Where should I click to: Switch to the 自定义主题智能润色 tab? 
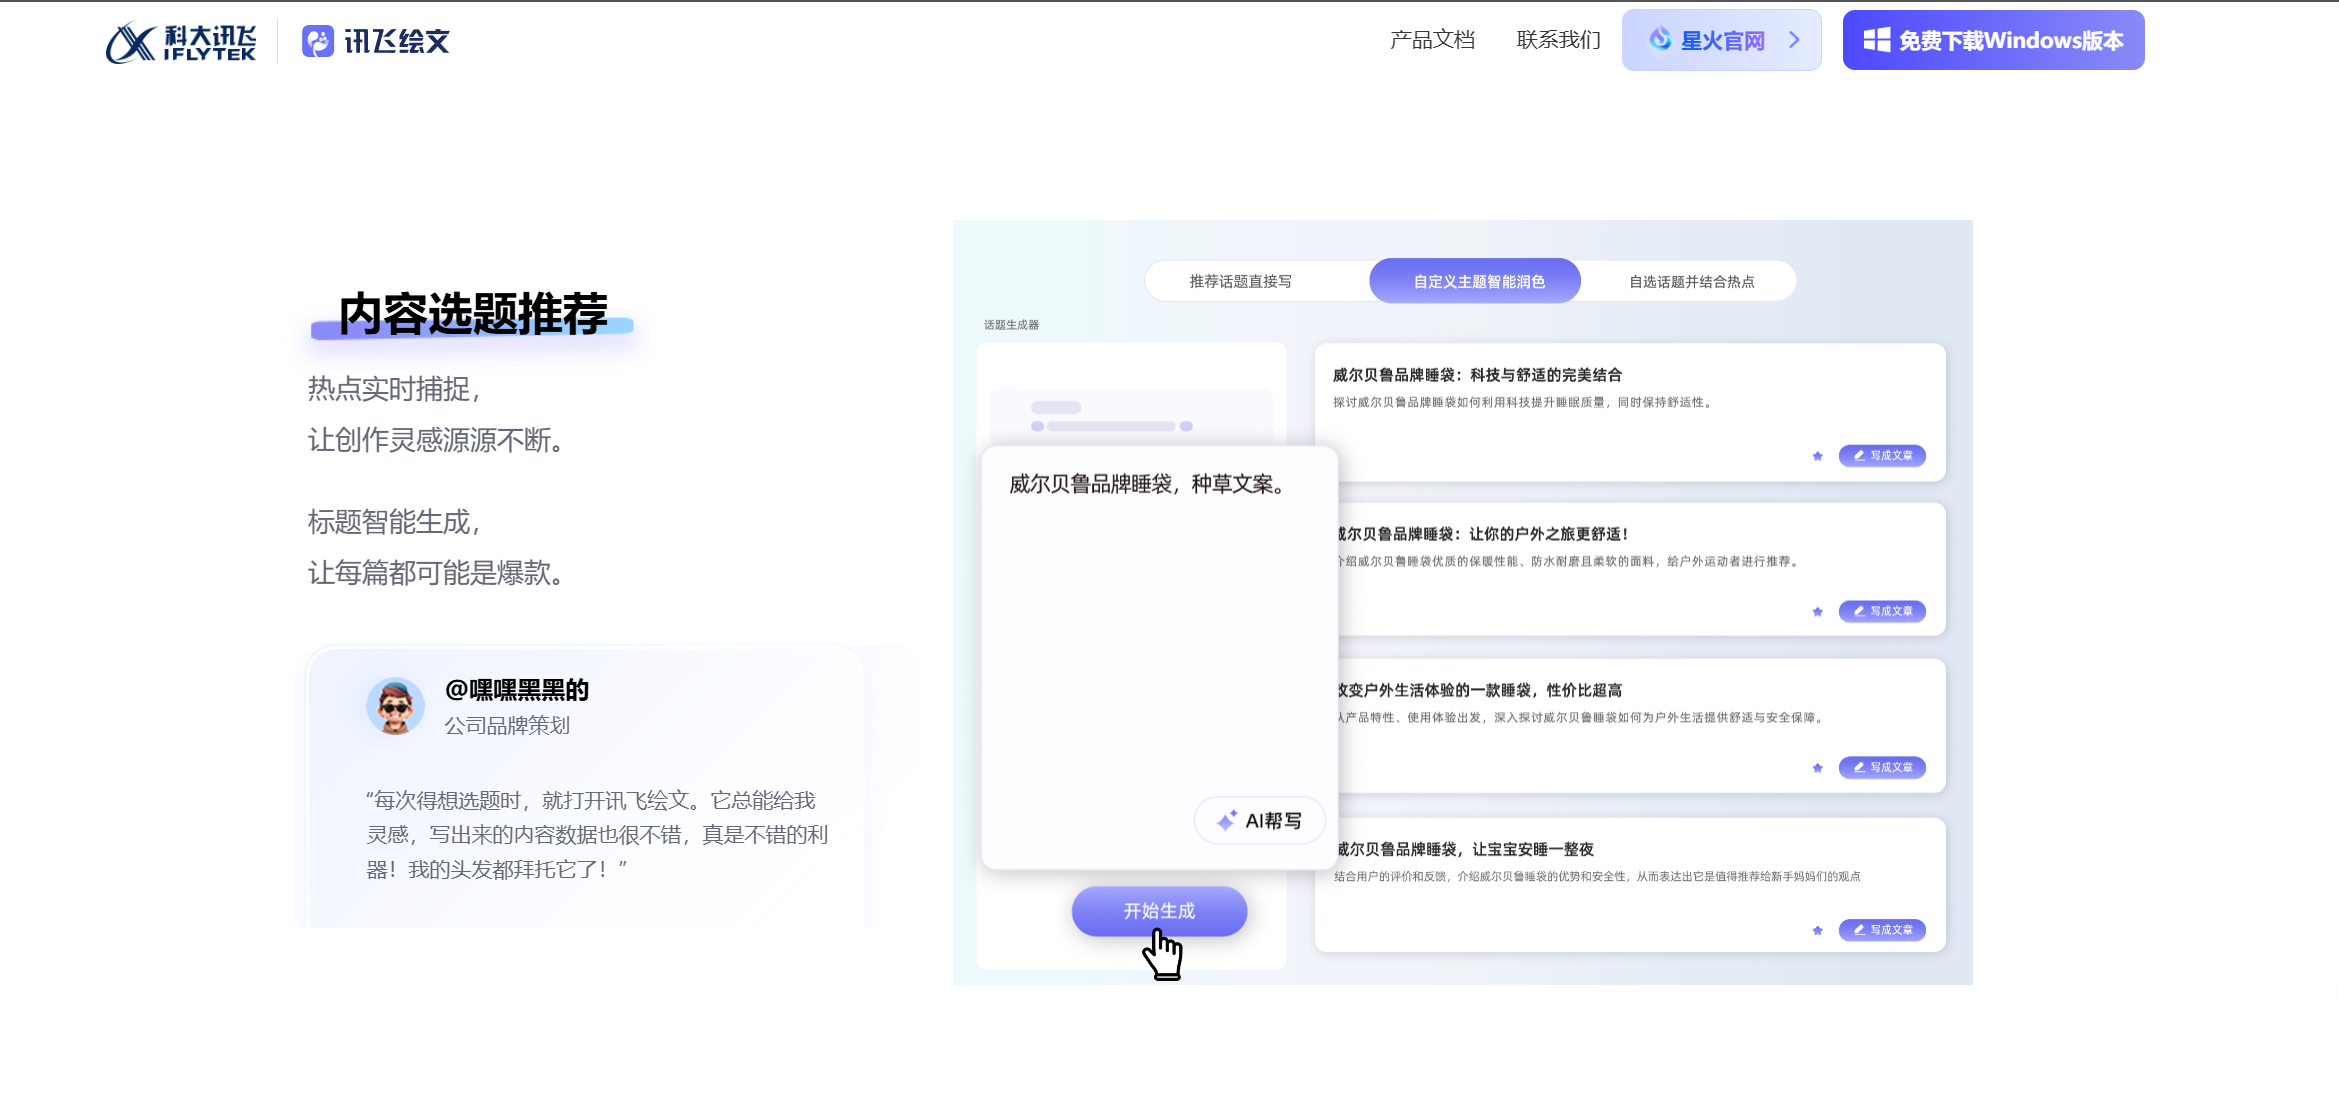pyautogui.click(x=1478, y=282)
